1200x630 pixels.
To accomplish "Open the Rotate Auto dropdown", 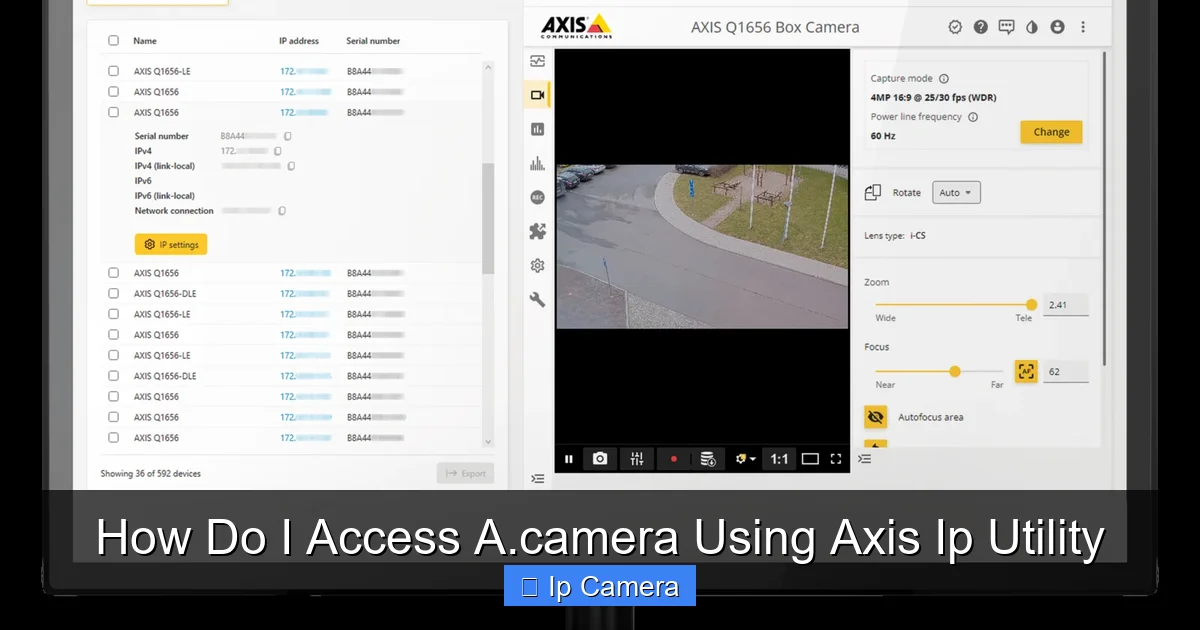I will click(x=956, y=193).
